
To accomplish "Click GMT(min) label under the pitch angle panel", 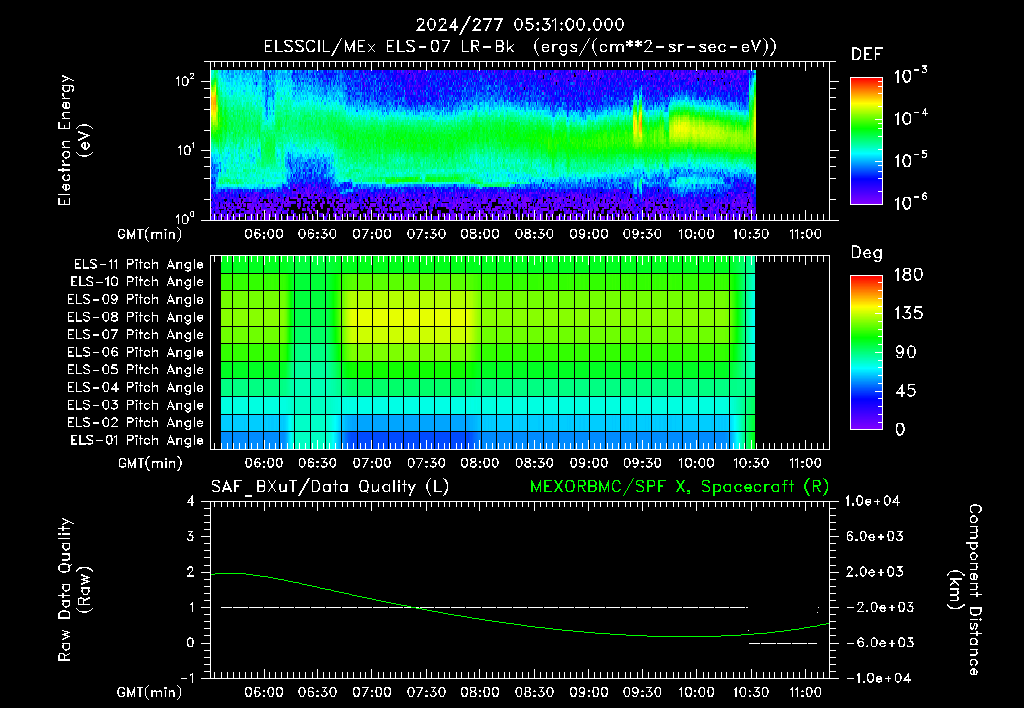I will click(x=150, y=464).
